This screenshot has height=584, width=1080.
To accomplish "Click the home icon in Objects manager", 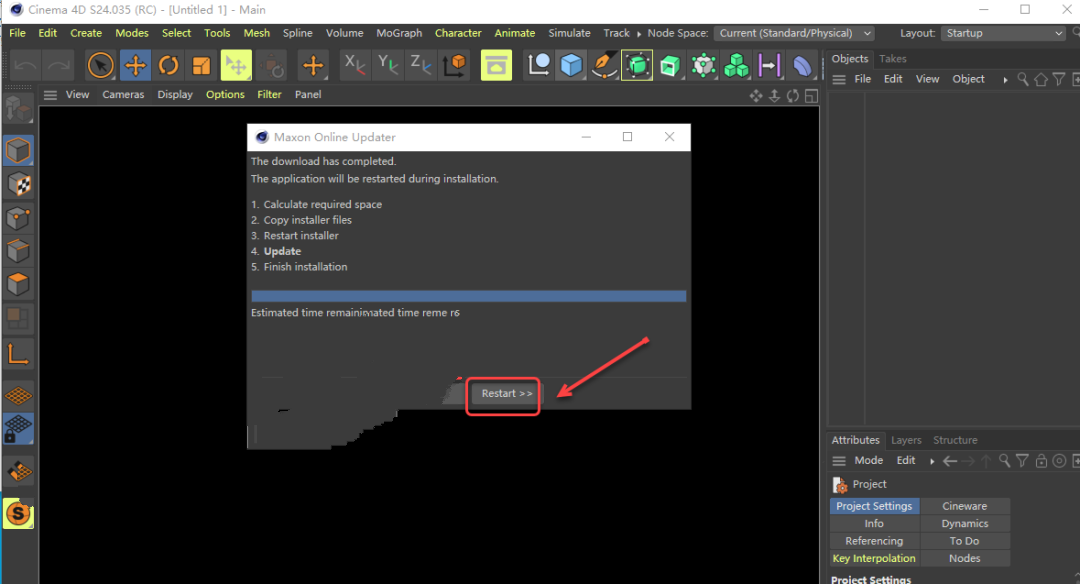I will (1041, 79).
